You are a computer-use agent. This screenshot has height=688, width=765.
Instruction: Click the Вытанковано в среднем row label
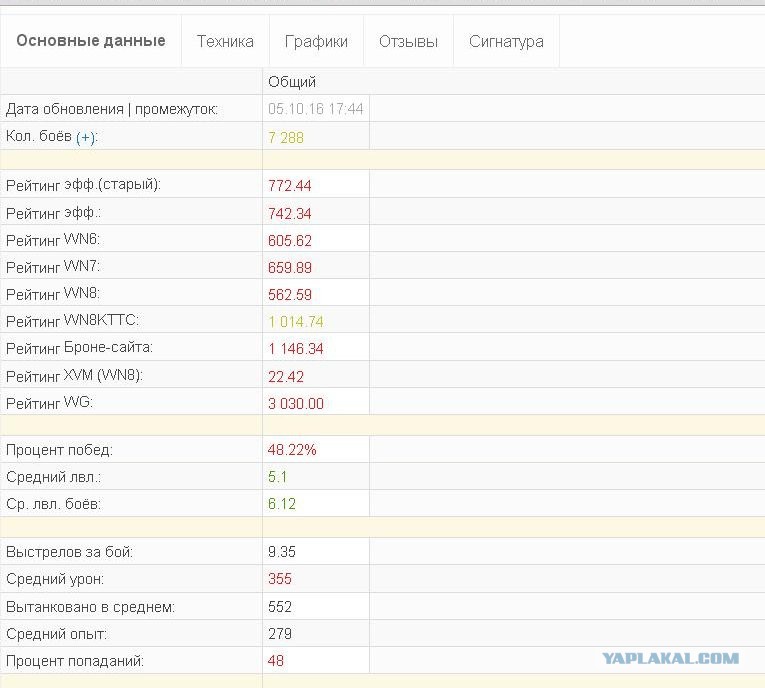(x=90, y=607)
